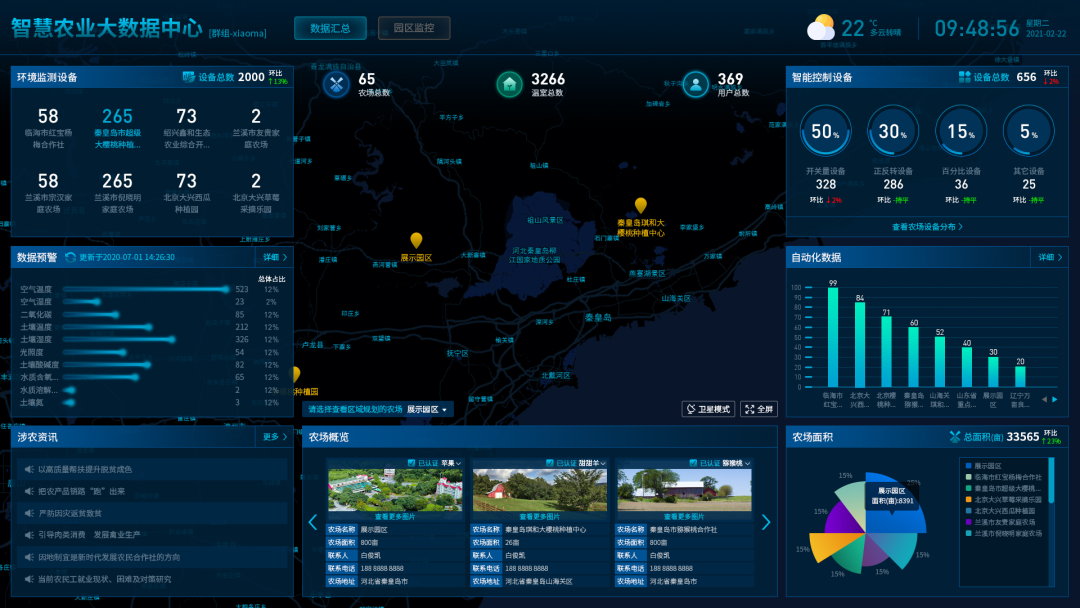Screen dimensions: 1080x608
Task: Click the user total (用户总数) icon
Action: click(696, 85)
